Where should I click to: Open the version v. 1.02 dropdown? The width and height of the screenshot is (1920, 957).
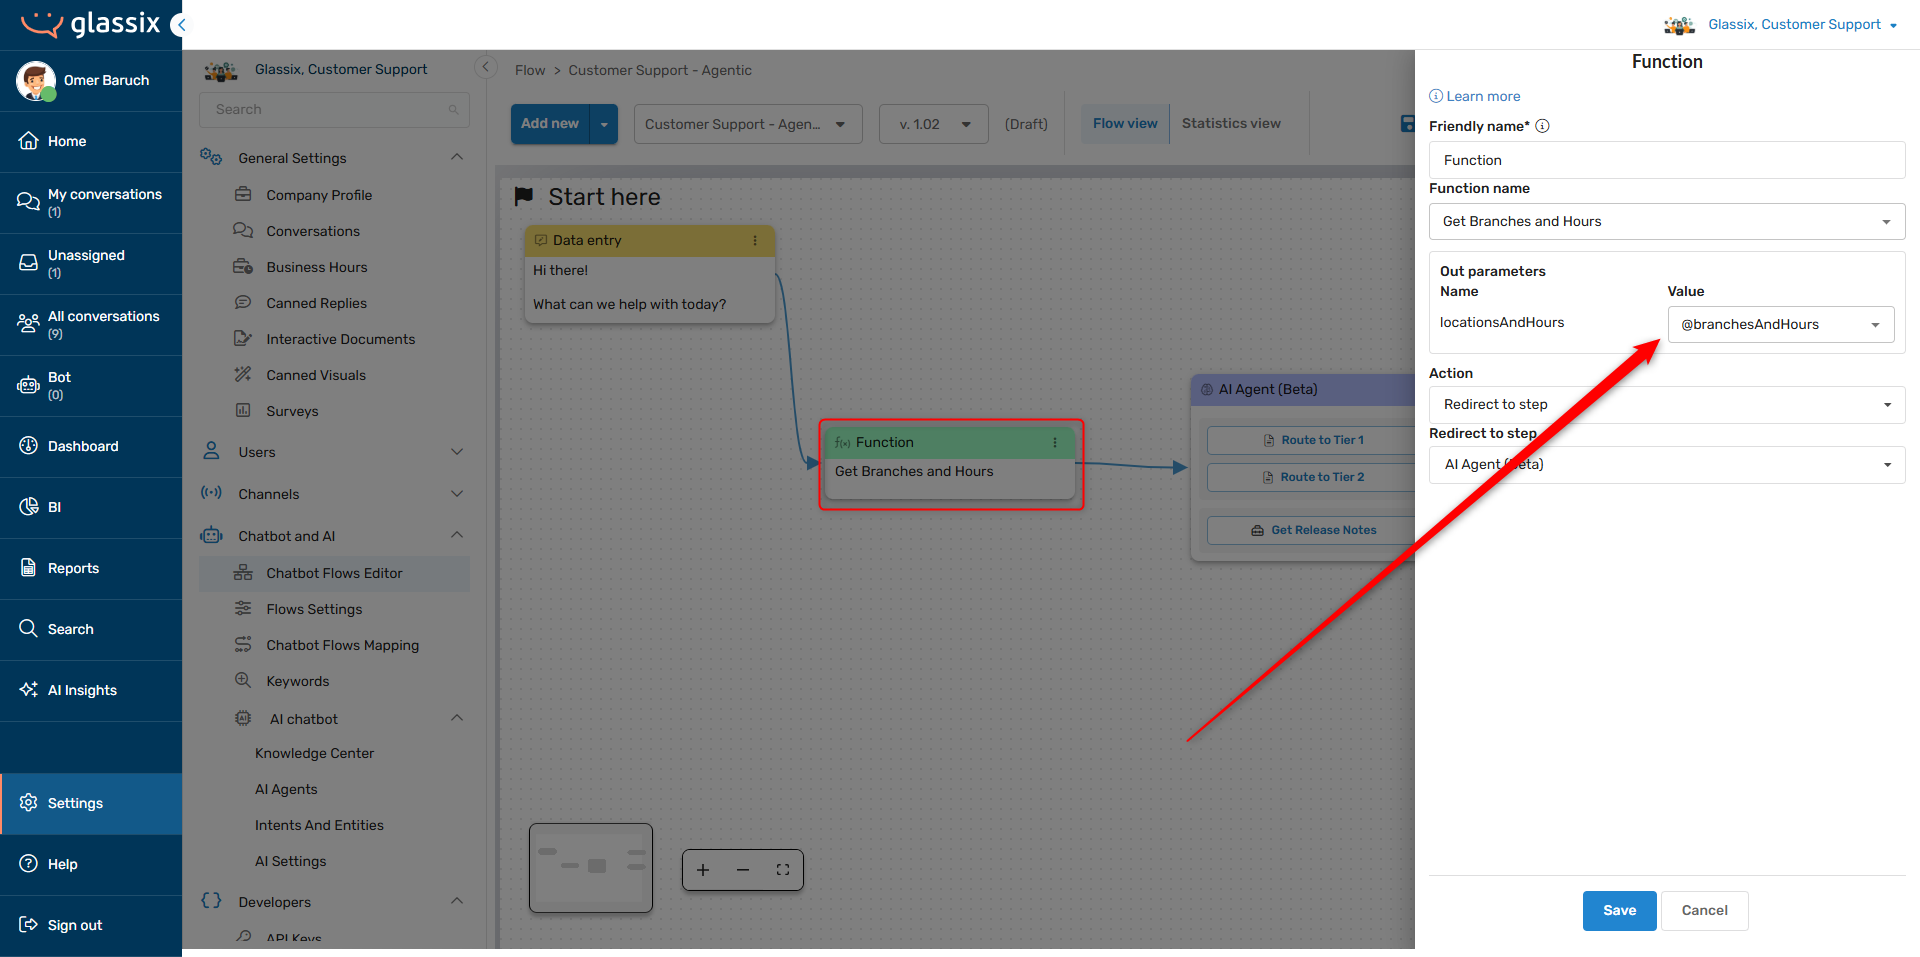(934, 124)
